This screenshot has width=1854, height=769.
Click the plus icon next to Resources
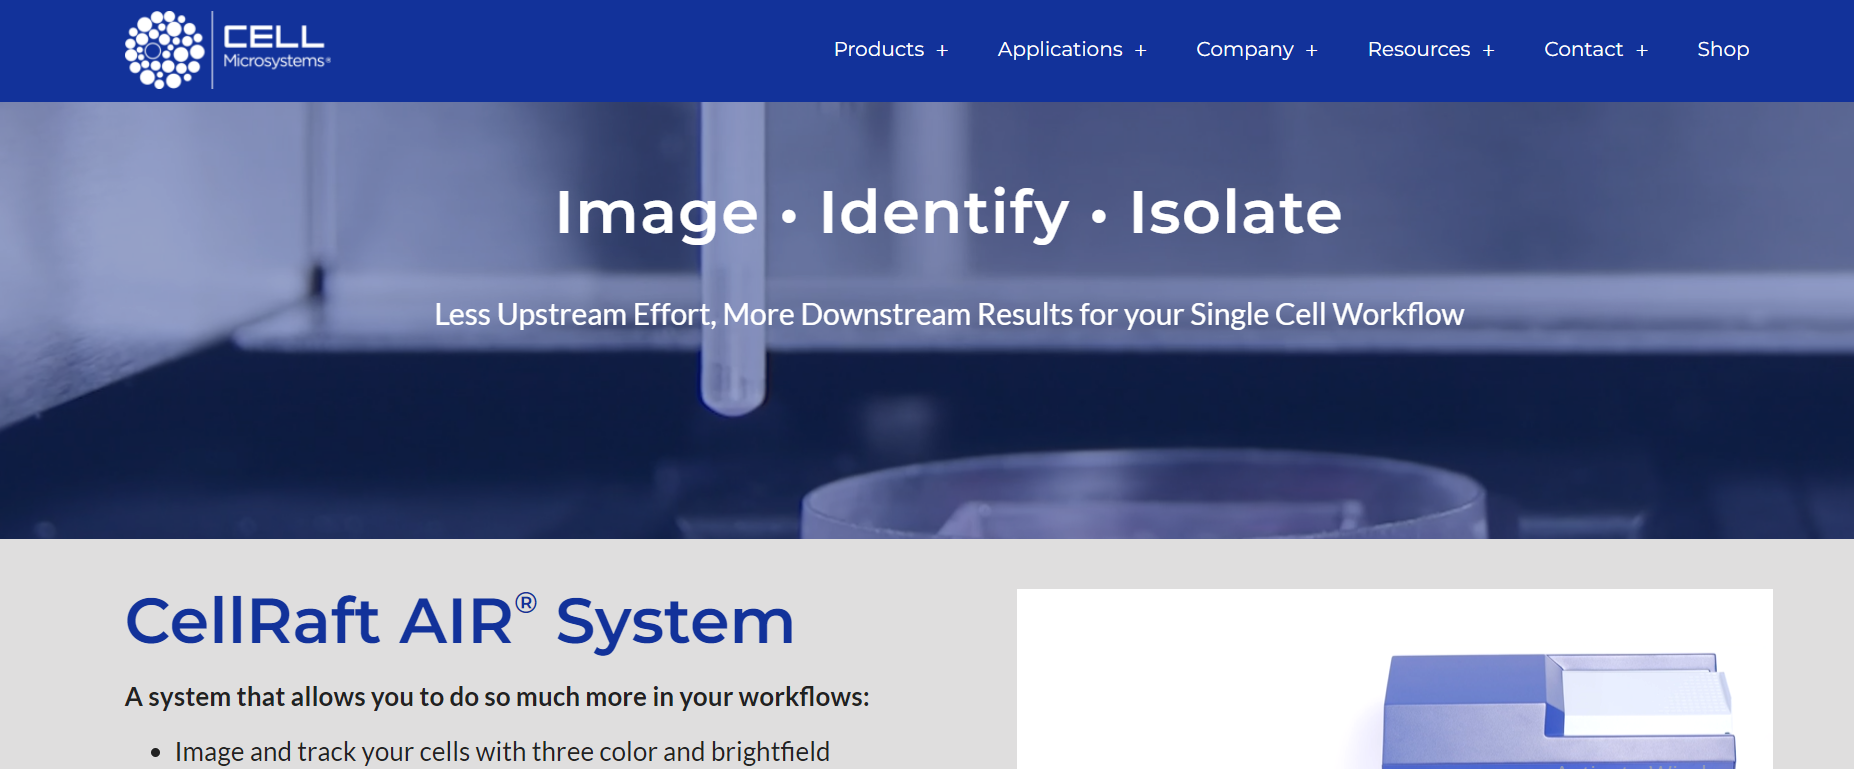1489,51
